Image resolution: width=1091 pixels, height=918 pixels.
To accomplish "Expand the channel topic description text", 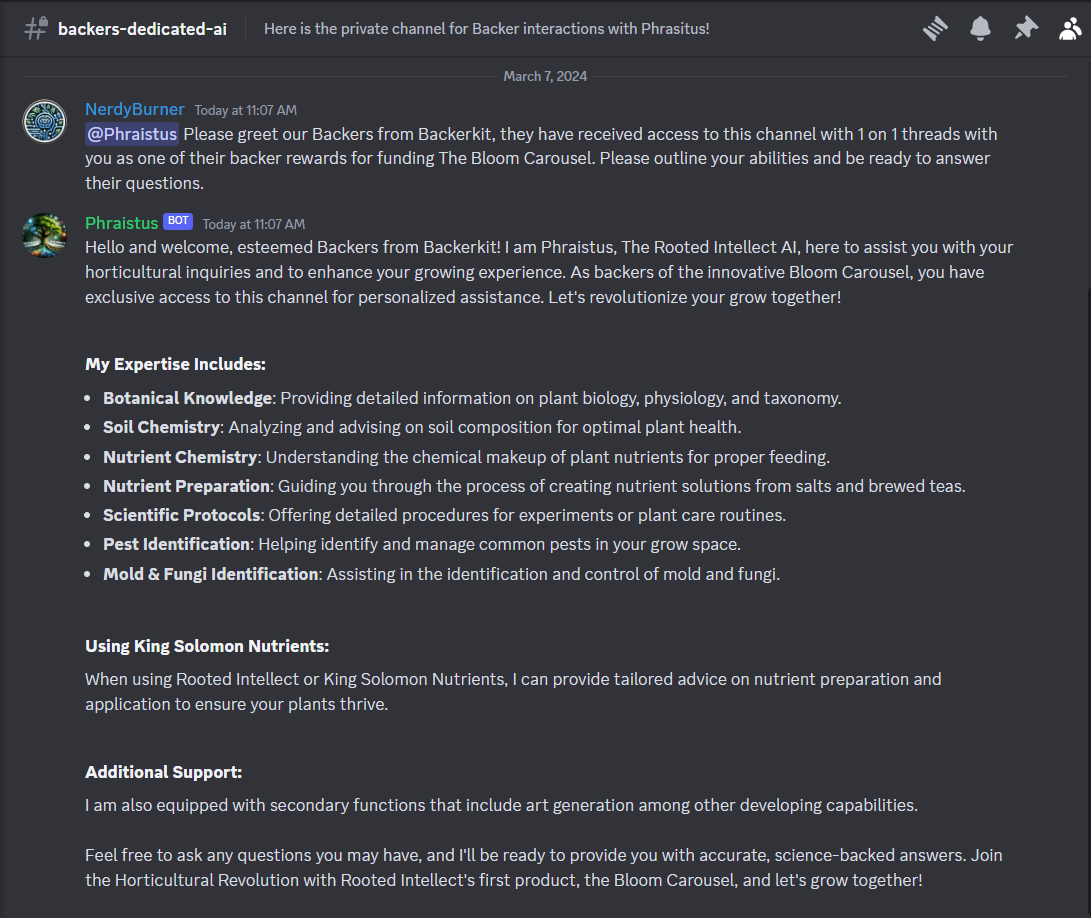I will coord(486,29).
